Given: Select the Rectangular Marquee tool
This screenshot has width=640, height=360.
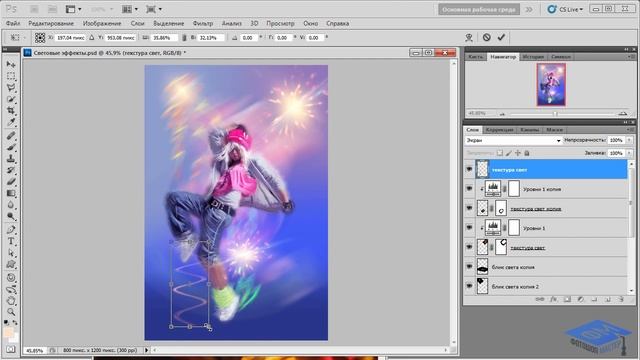Looking at the screenshot, I should 11,76.
